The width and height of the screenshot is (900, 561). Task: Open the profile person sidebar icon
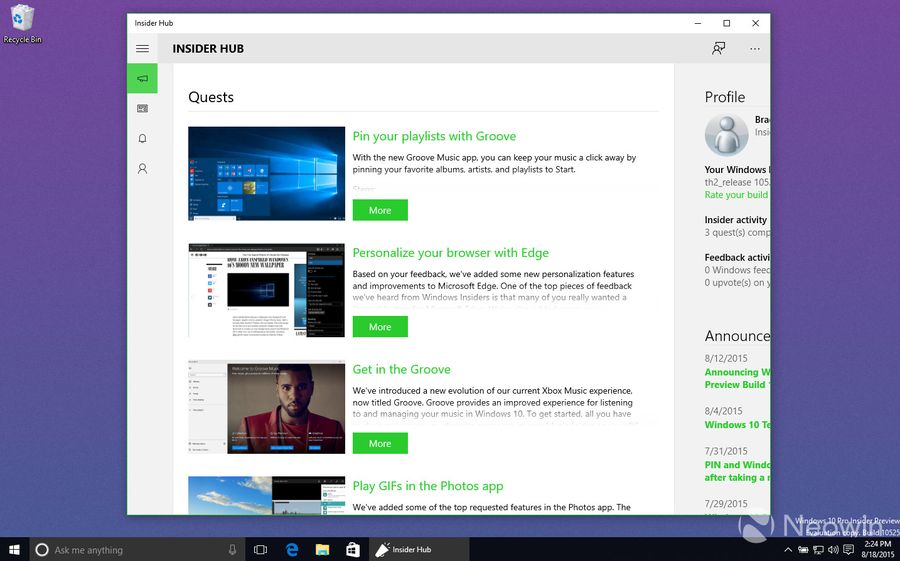point(142,168)
